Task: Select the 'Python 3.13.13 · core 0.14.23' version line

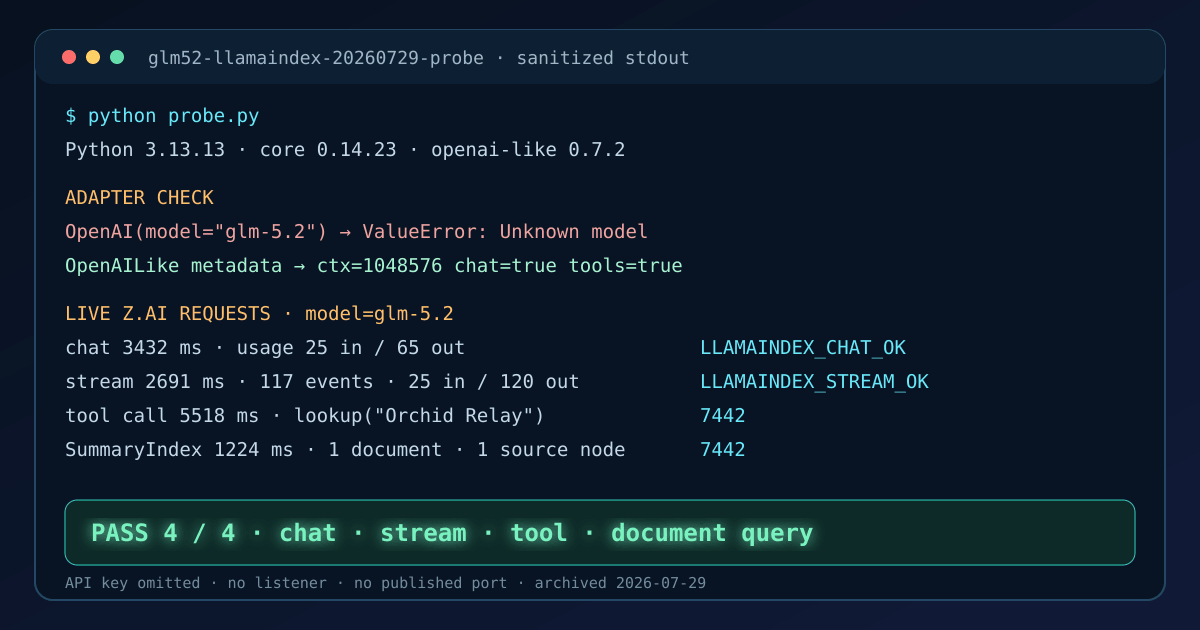Action: (x=345, y=150)
